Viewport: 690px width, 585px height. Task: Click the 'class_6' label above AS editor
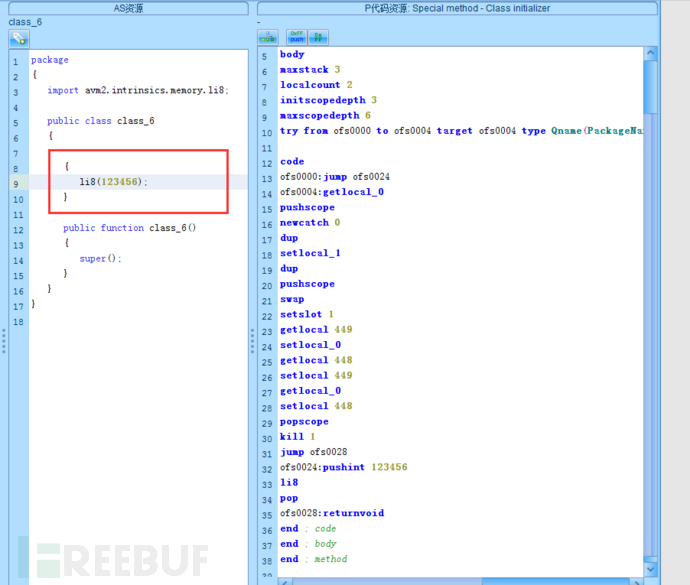point(25,22)
